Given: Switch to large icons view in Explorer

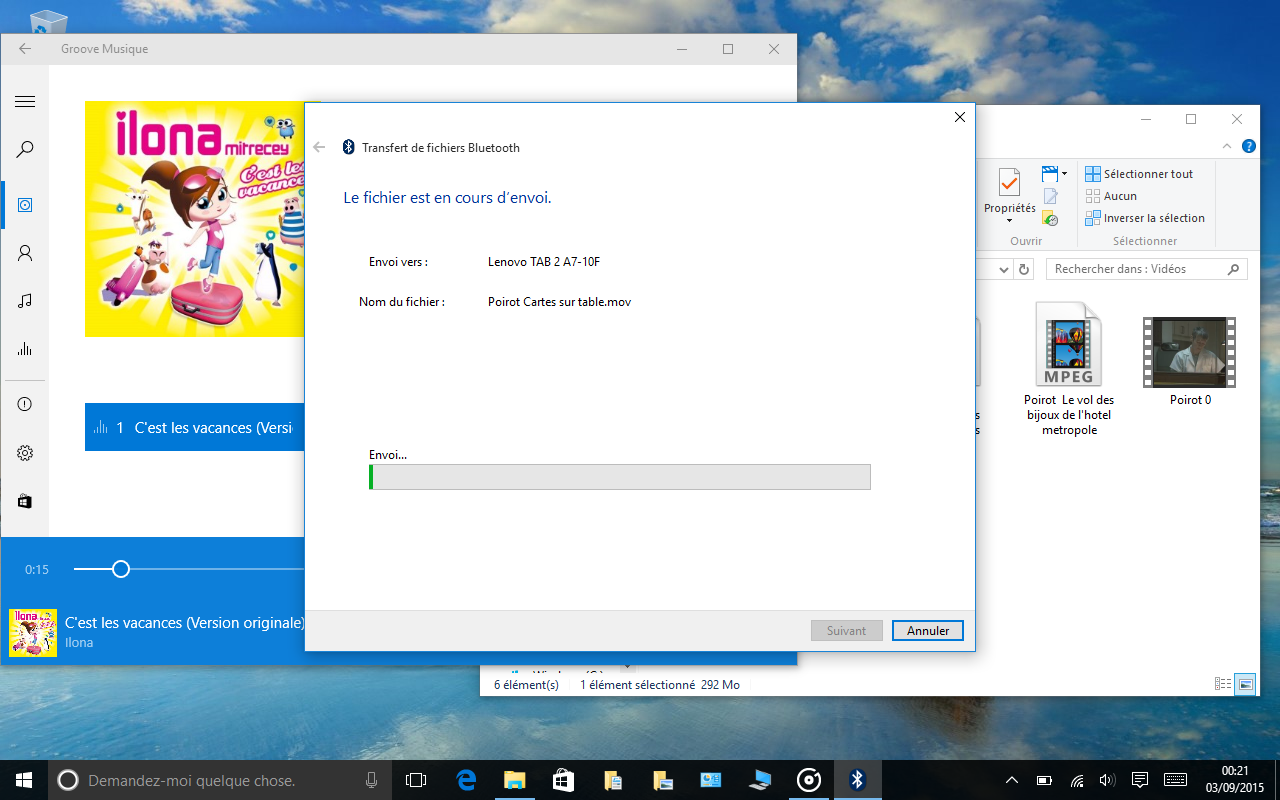Looking at the screenshot, I should coord(1245,684).
